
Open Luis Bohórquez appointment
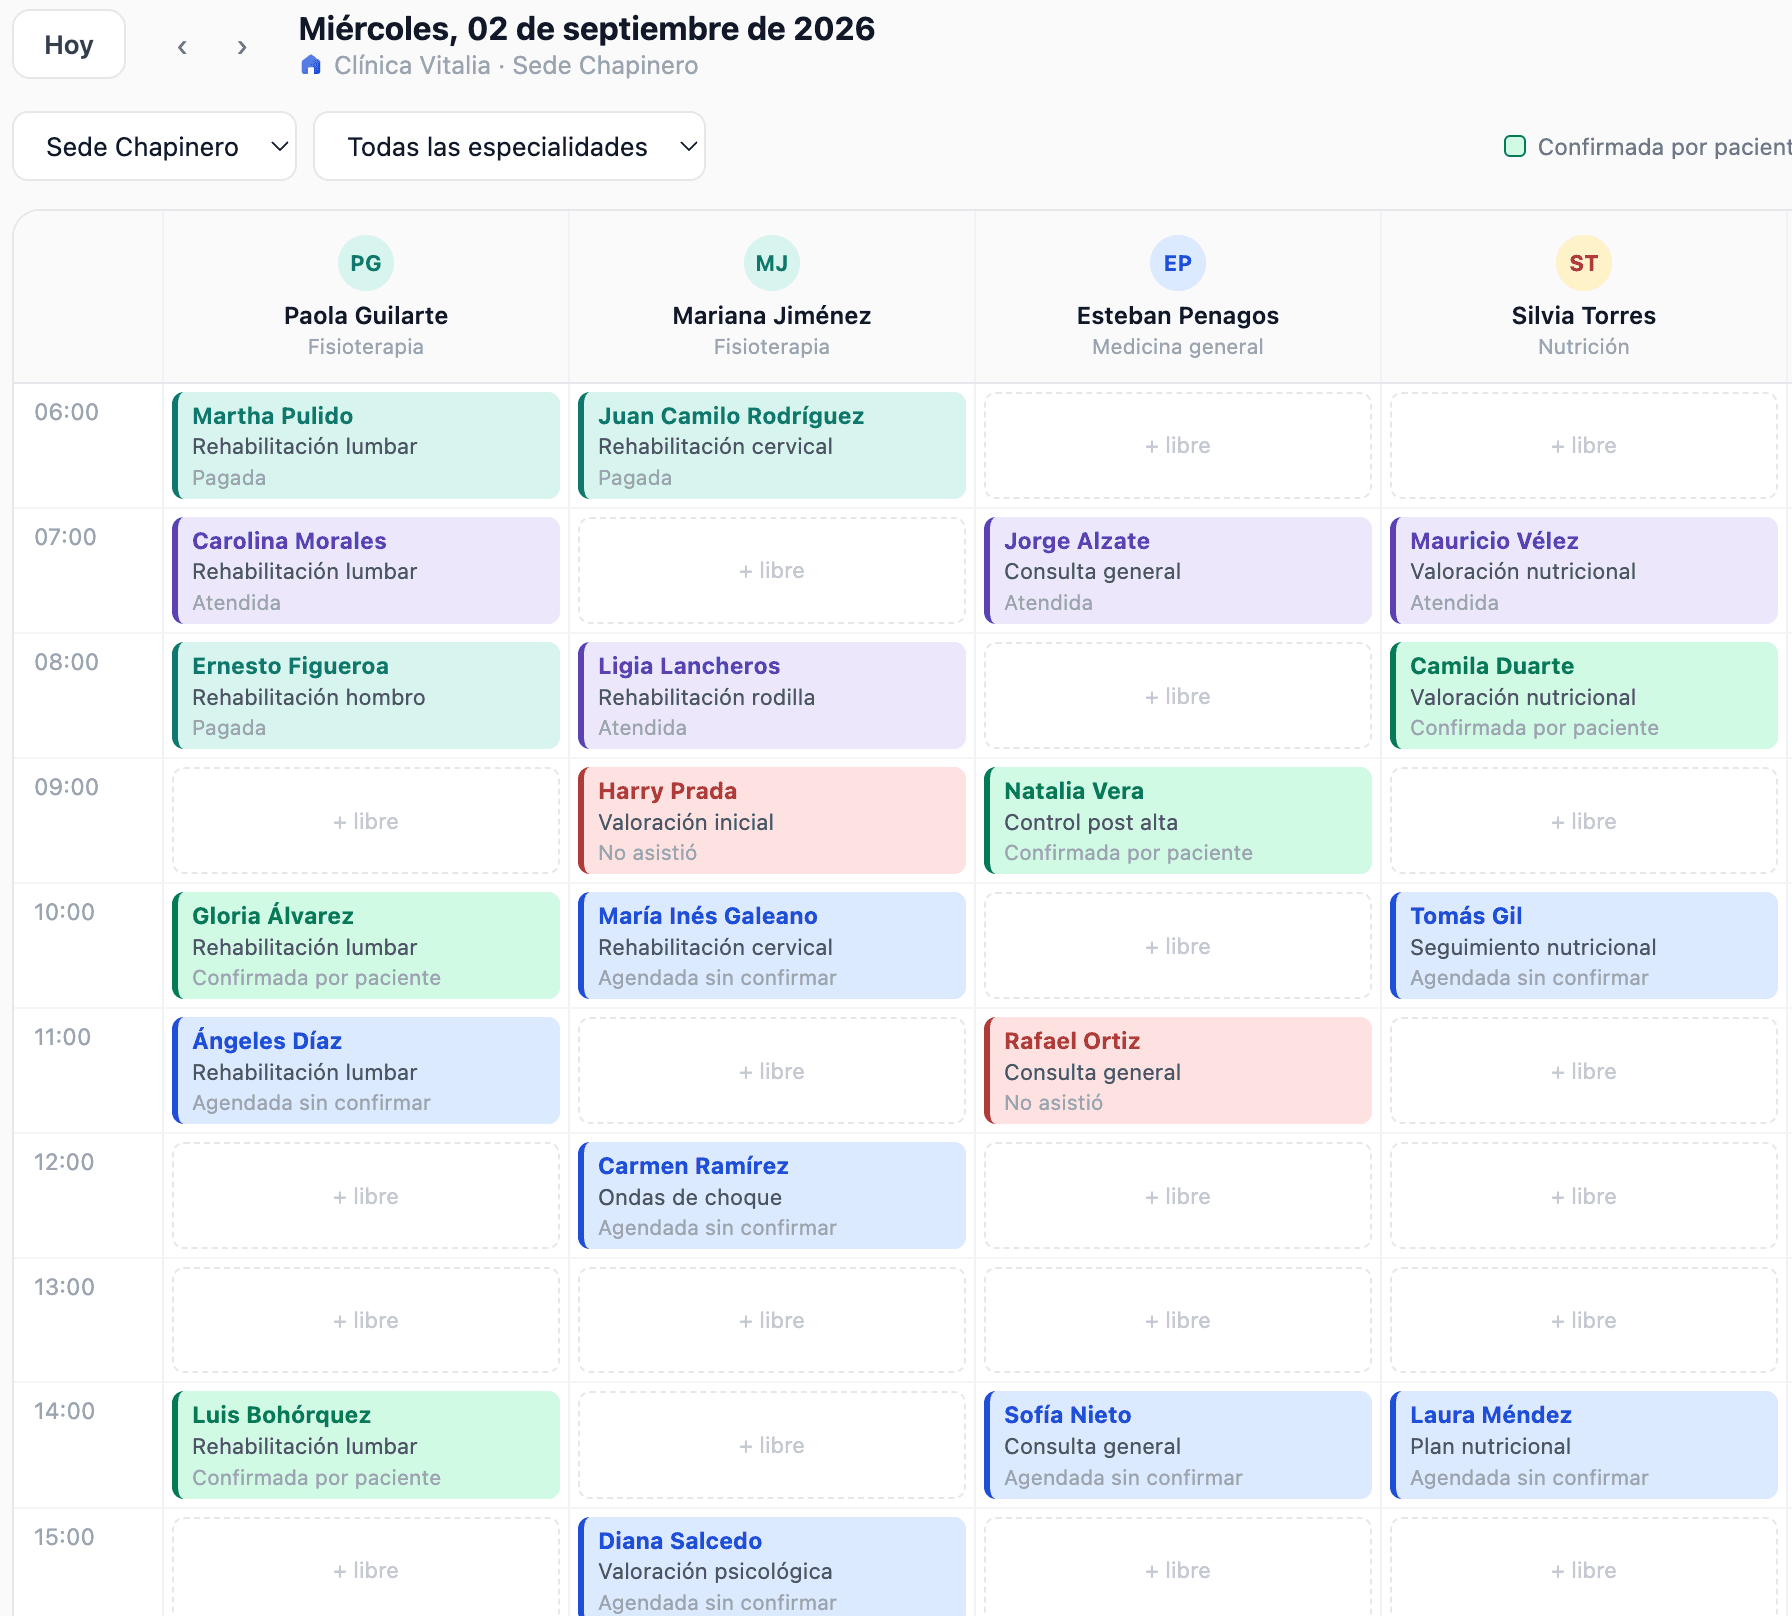coord(366,1445)
